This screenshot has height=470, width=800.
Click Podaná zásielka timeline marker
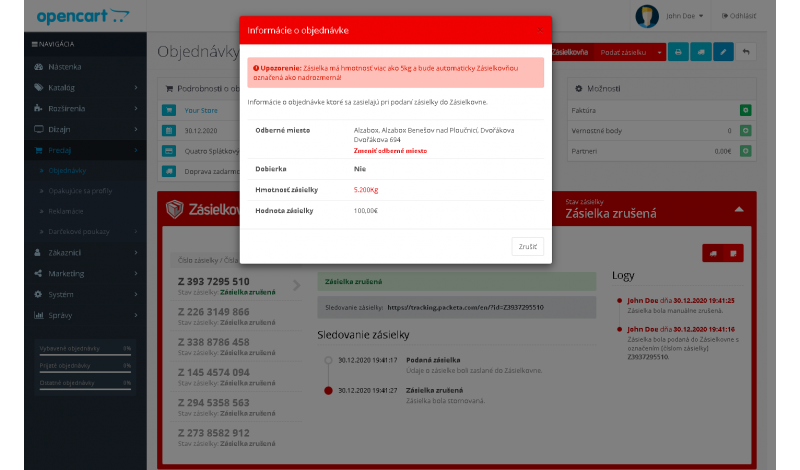[328, 360]
